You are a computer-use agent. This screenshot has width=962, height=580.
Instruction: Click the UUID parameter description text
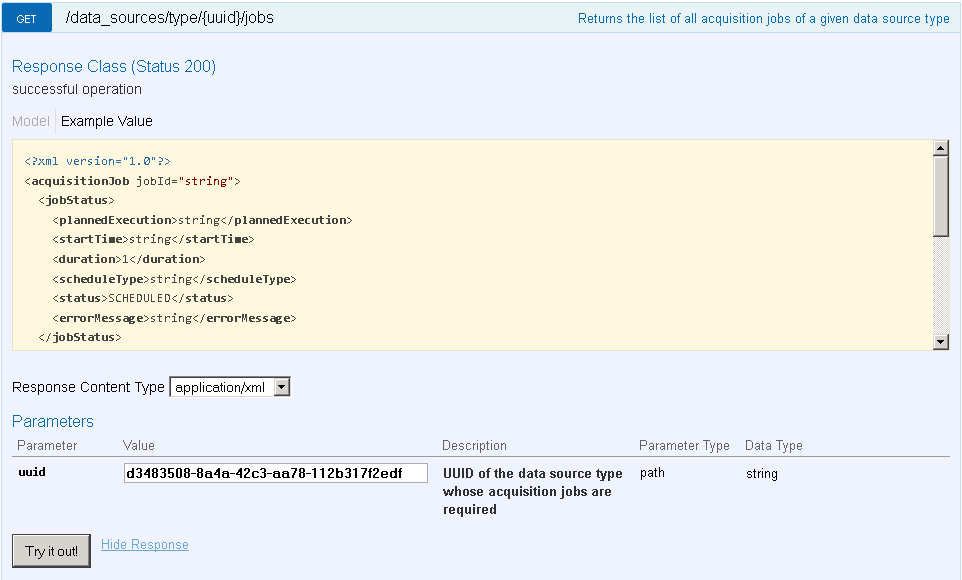pyautogui.click(x=532, y=491)
